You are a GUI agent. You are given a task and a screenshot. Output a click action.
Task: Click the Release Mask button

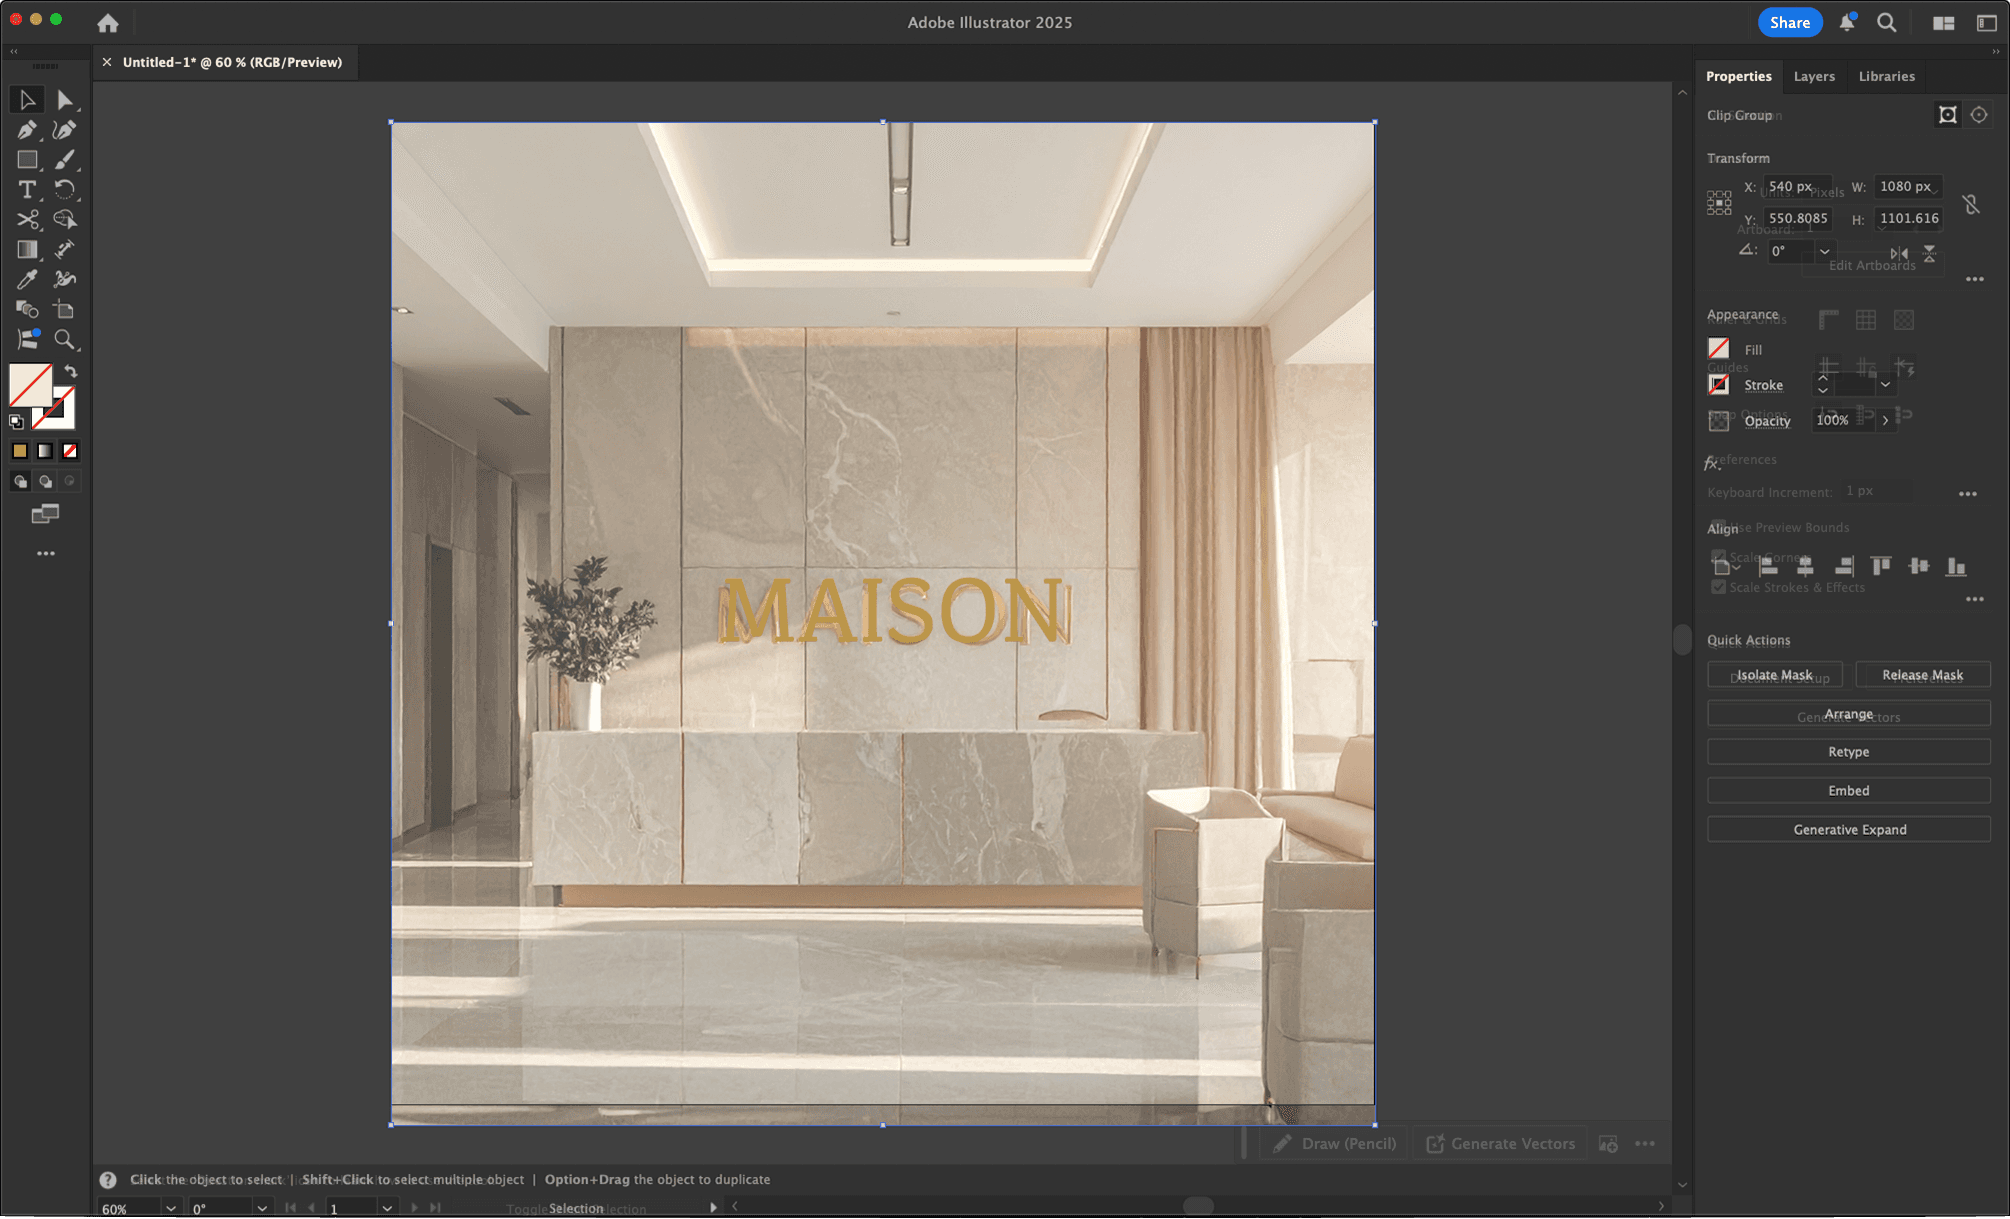(x=1921, y=675)
